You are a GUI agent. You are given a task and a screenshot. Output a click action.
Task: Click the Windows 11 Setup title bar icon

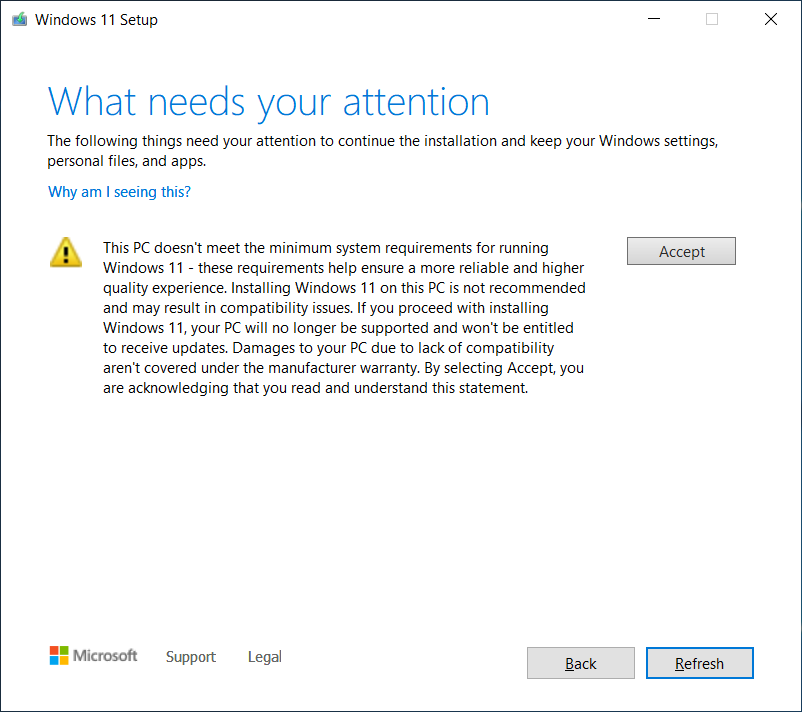coord(19,19)
